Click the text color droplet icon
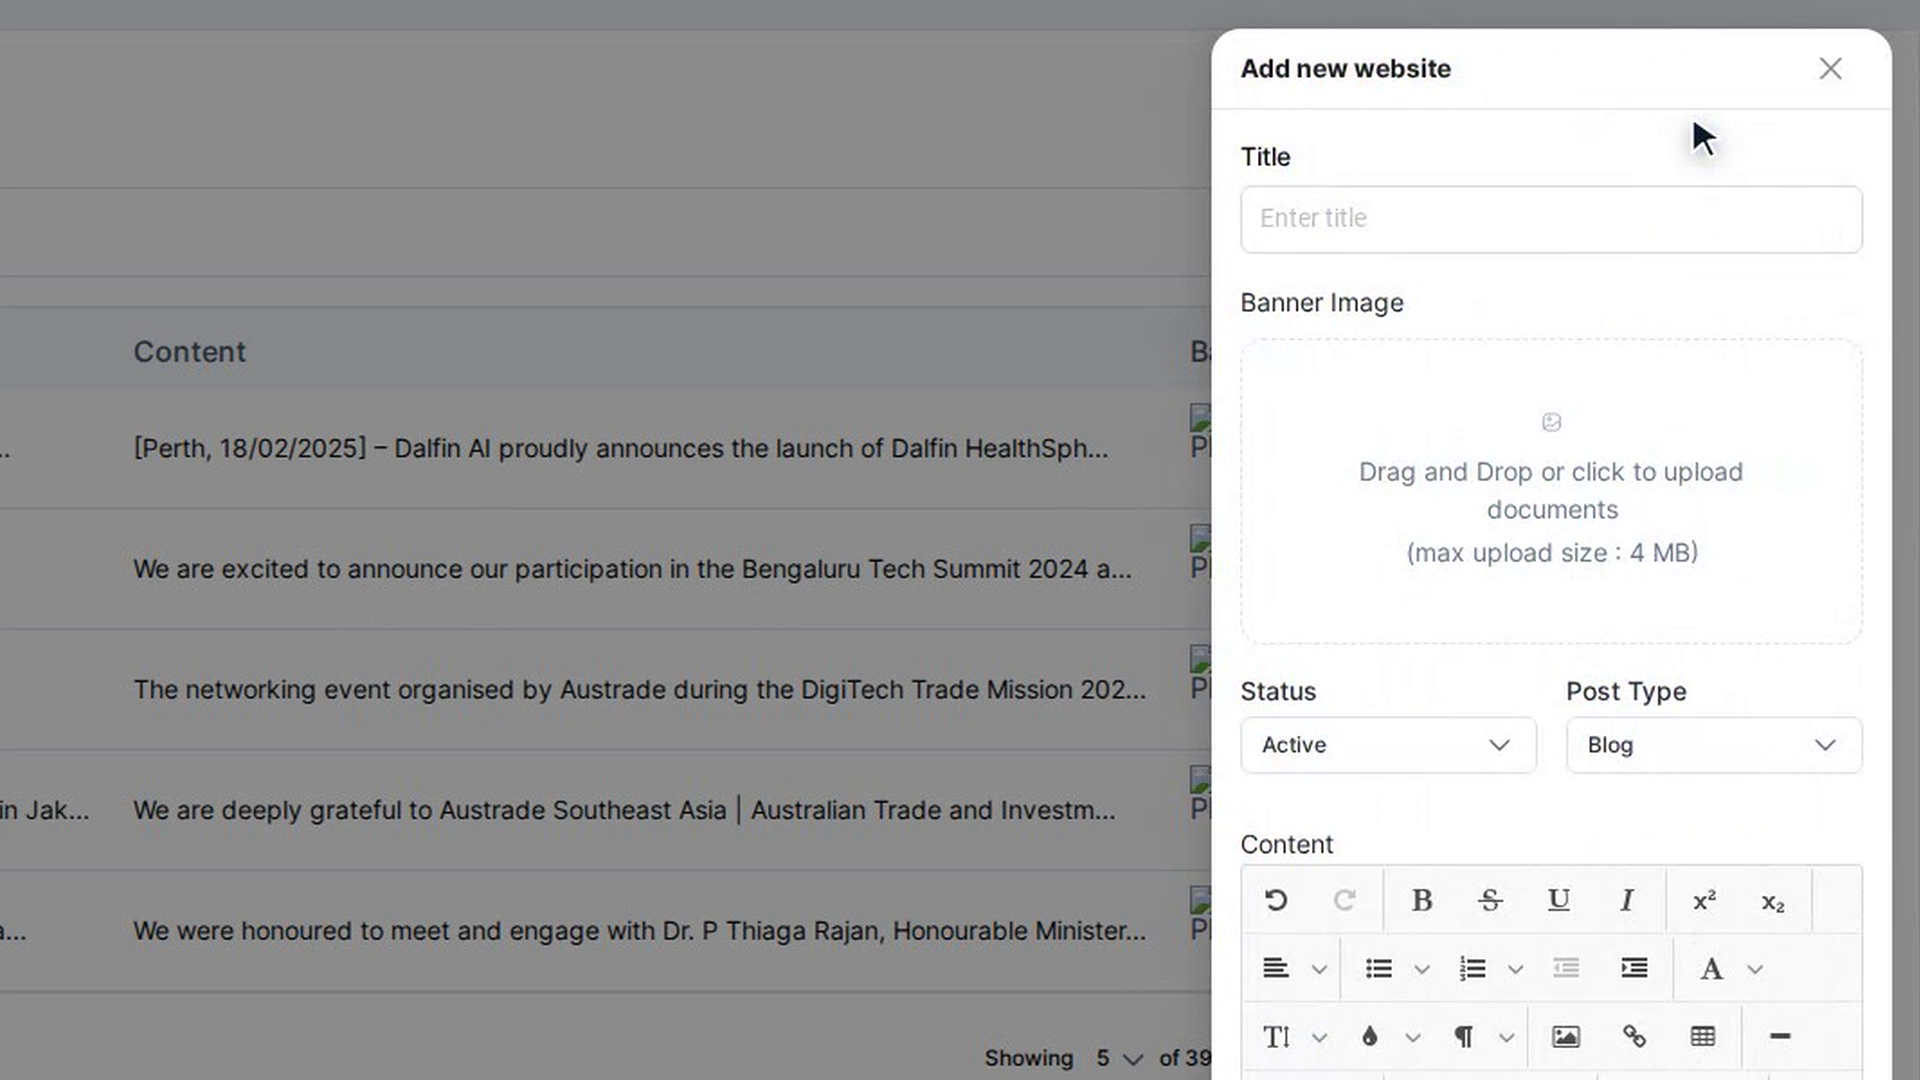1920x1080 pixels. click(x=1370, y=1037)
